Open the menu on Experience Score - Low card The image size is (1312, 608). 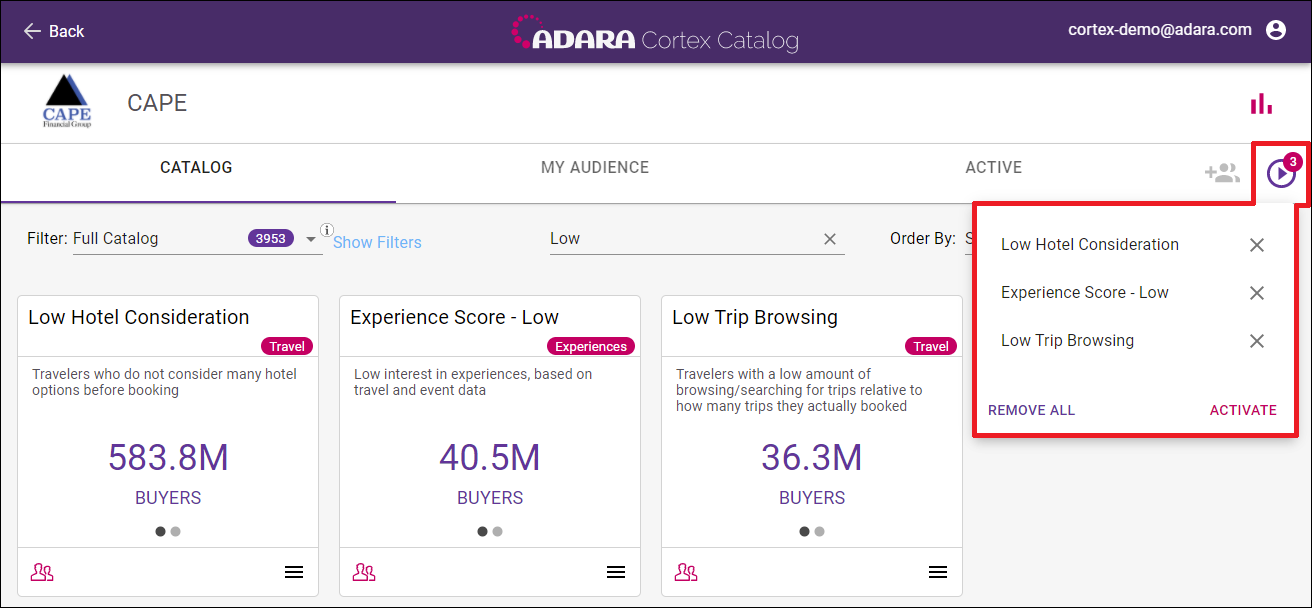[616, 572]
